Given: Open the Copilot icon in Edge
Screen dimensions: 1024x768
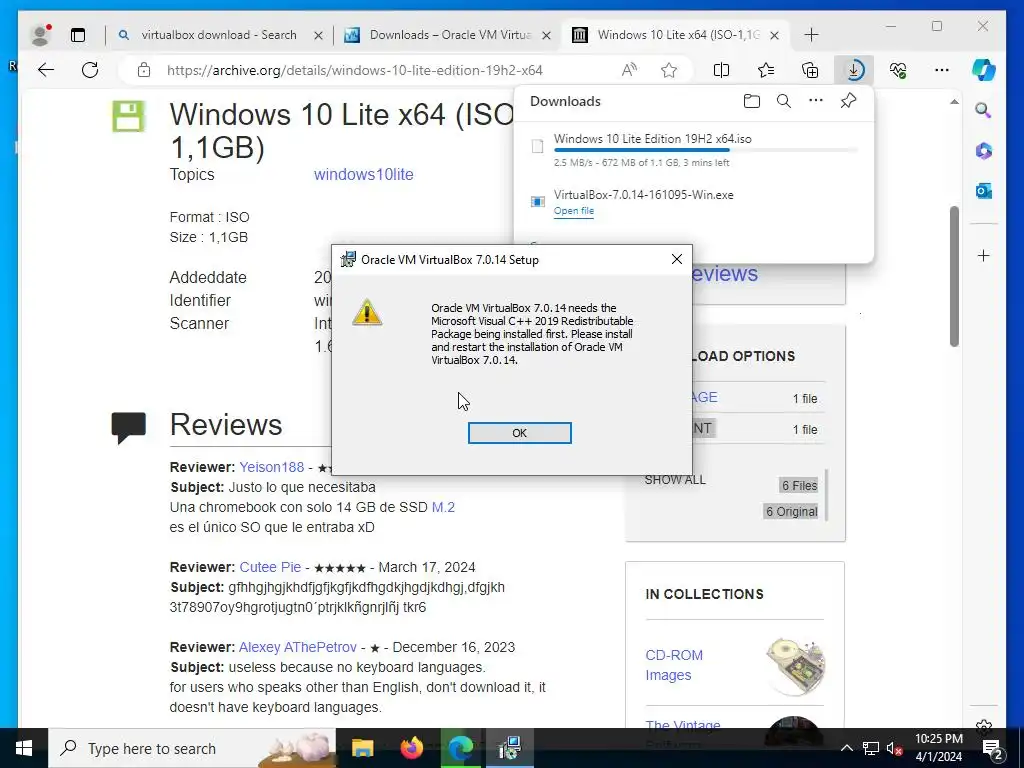Looking at the screenshot, I should click(984, 70).
